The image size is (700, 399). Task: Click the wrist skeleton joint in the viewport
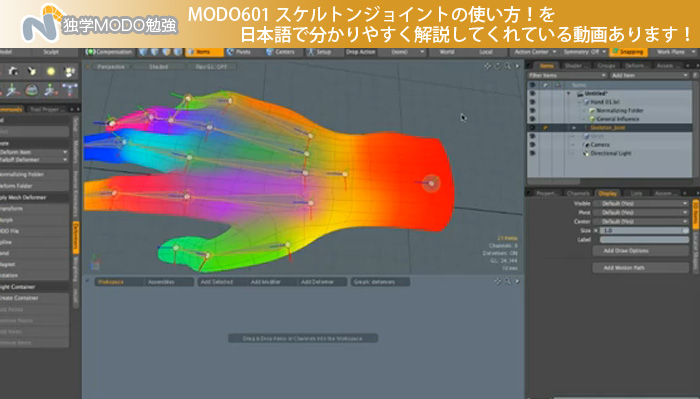[x=431, y=183]
